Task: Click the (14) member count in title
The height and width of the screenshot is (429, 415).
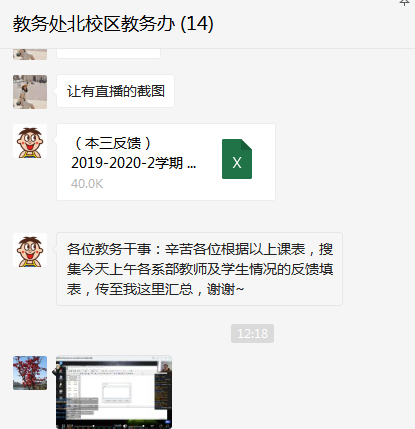Action: click(197, 24)
